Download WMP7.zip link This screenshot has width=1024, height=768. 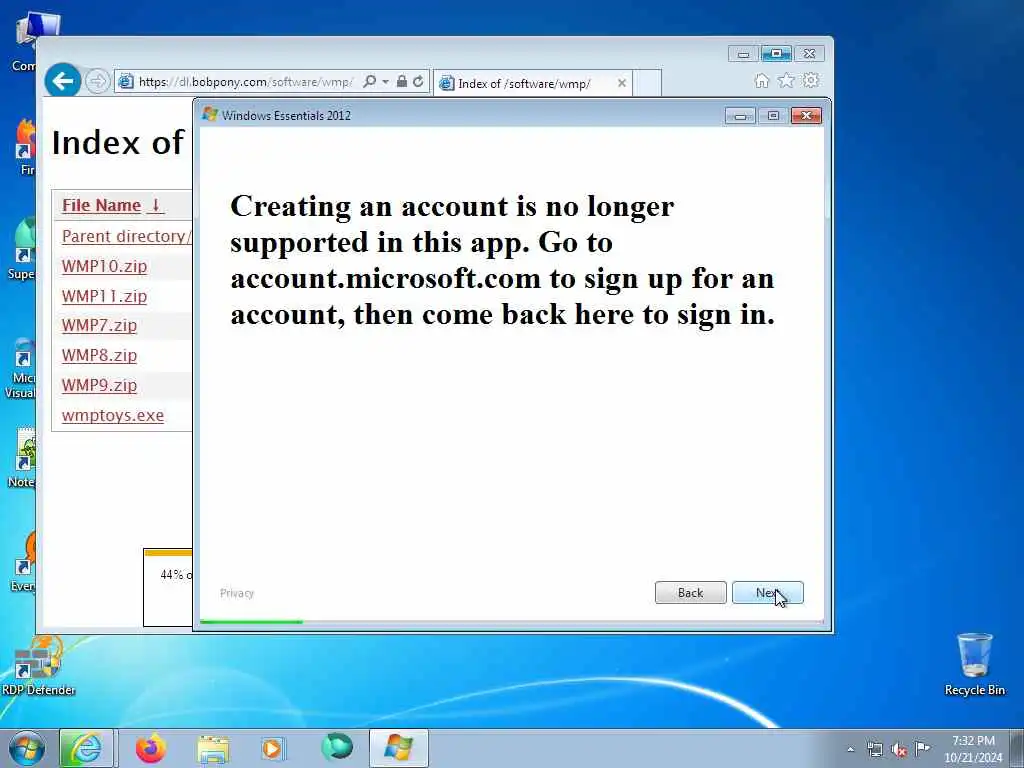[99, 325]
